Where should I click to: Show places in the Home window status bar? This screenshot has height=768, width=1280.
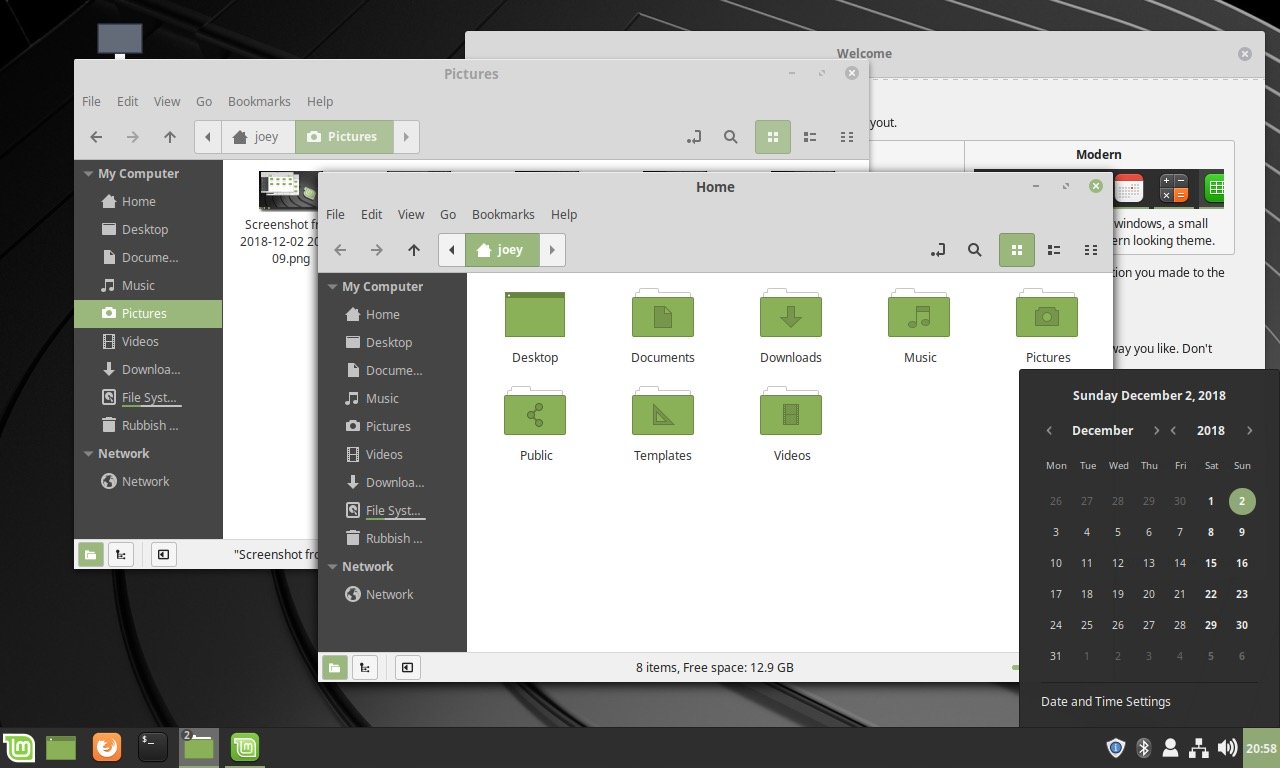pyautogui.click(x=335, y=667)
